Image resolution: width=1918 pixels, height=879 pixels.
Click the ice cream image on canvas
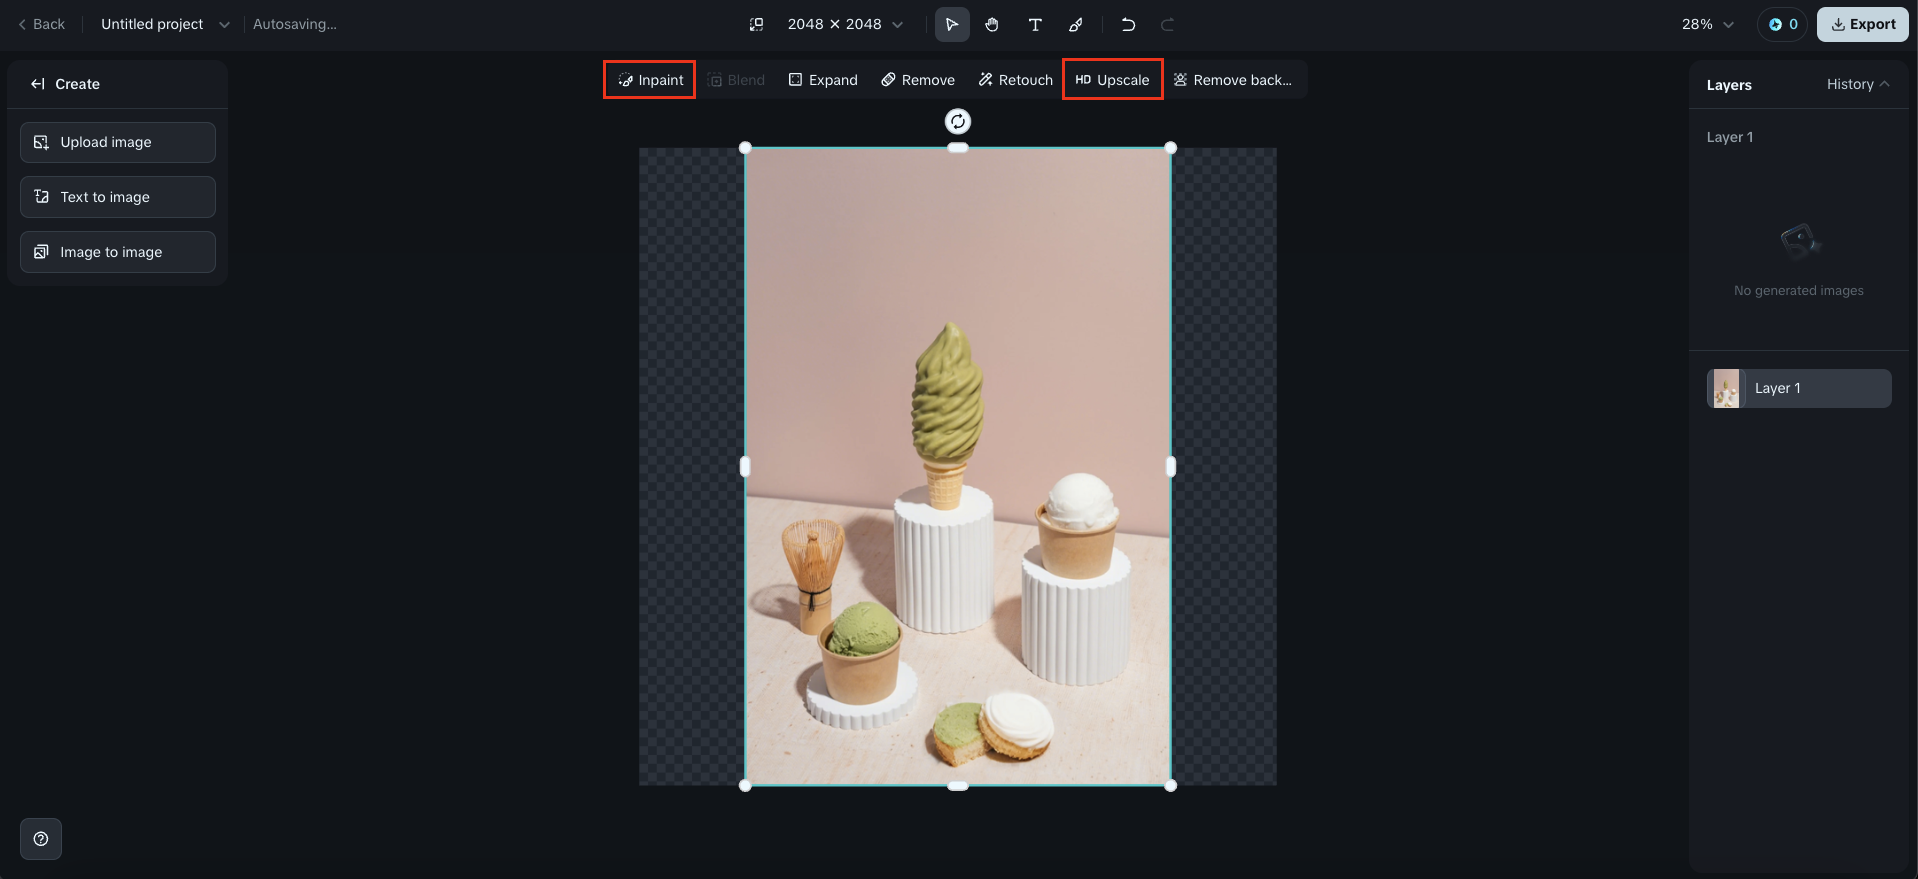click(958, 467)
